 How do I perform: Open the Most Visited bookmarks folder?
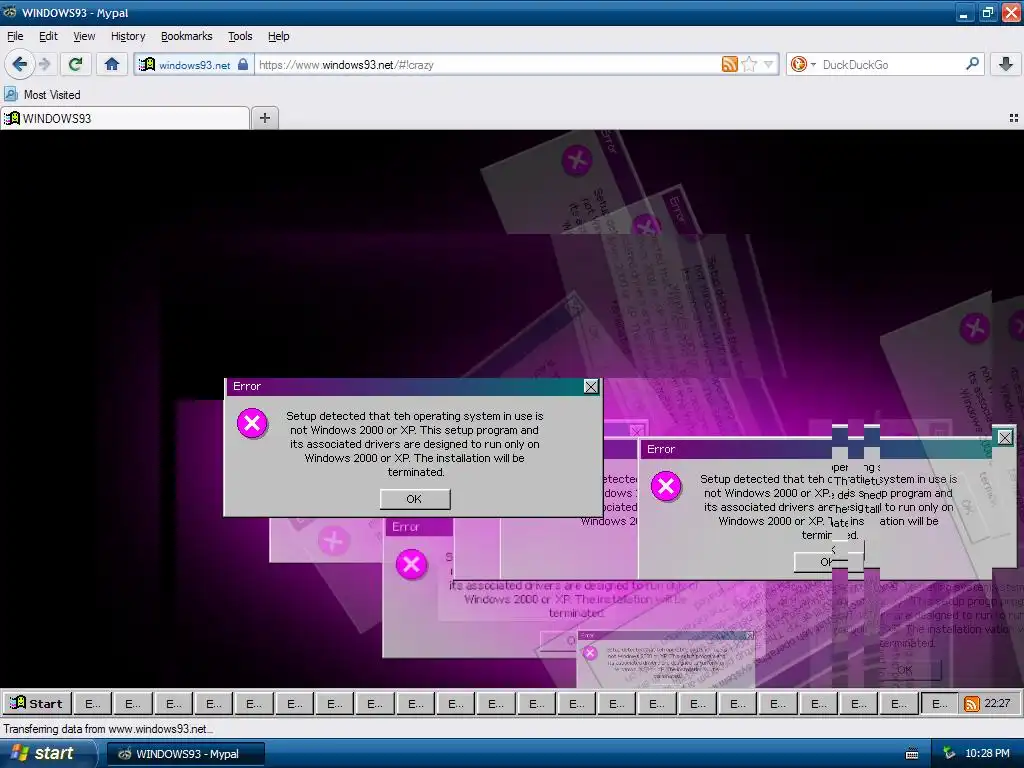tap(43, 95)
